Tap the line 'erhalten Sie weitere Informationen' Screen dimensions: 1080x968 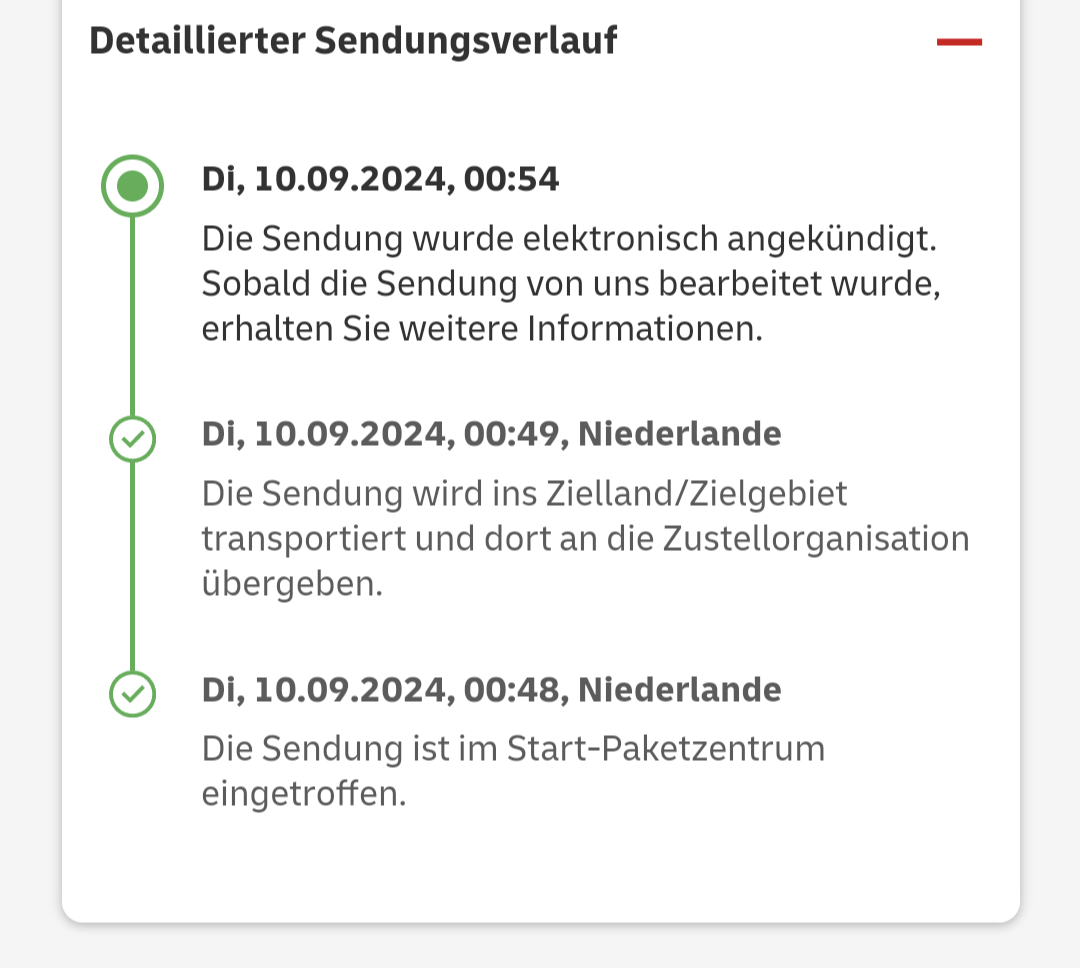tap(482, 330)
